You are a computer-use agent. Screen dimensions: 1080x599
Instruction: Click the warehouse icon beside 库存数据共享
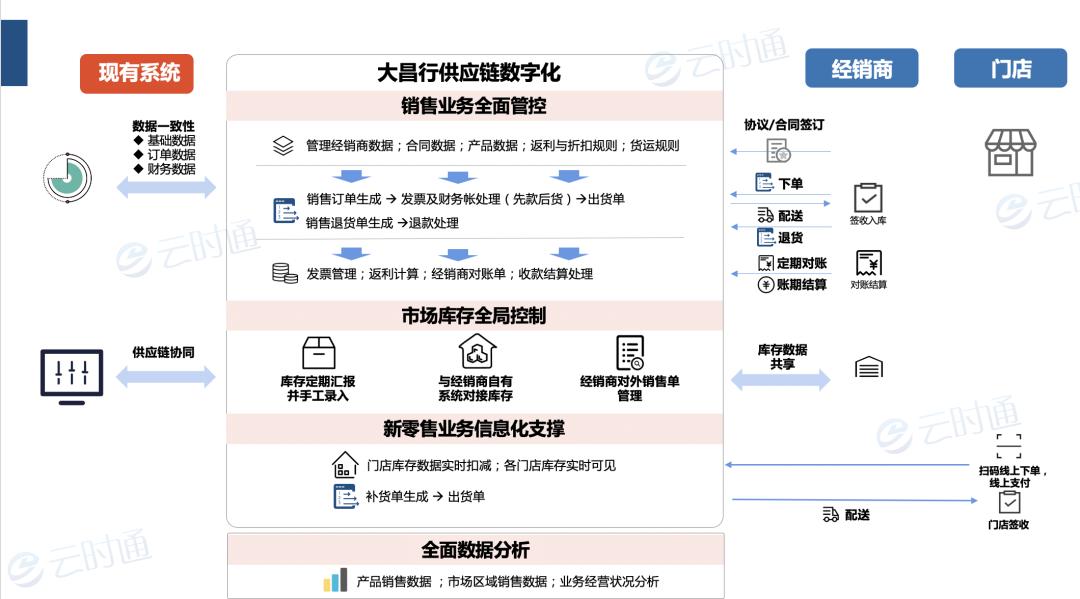click(x=868, y=366)
